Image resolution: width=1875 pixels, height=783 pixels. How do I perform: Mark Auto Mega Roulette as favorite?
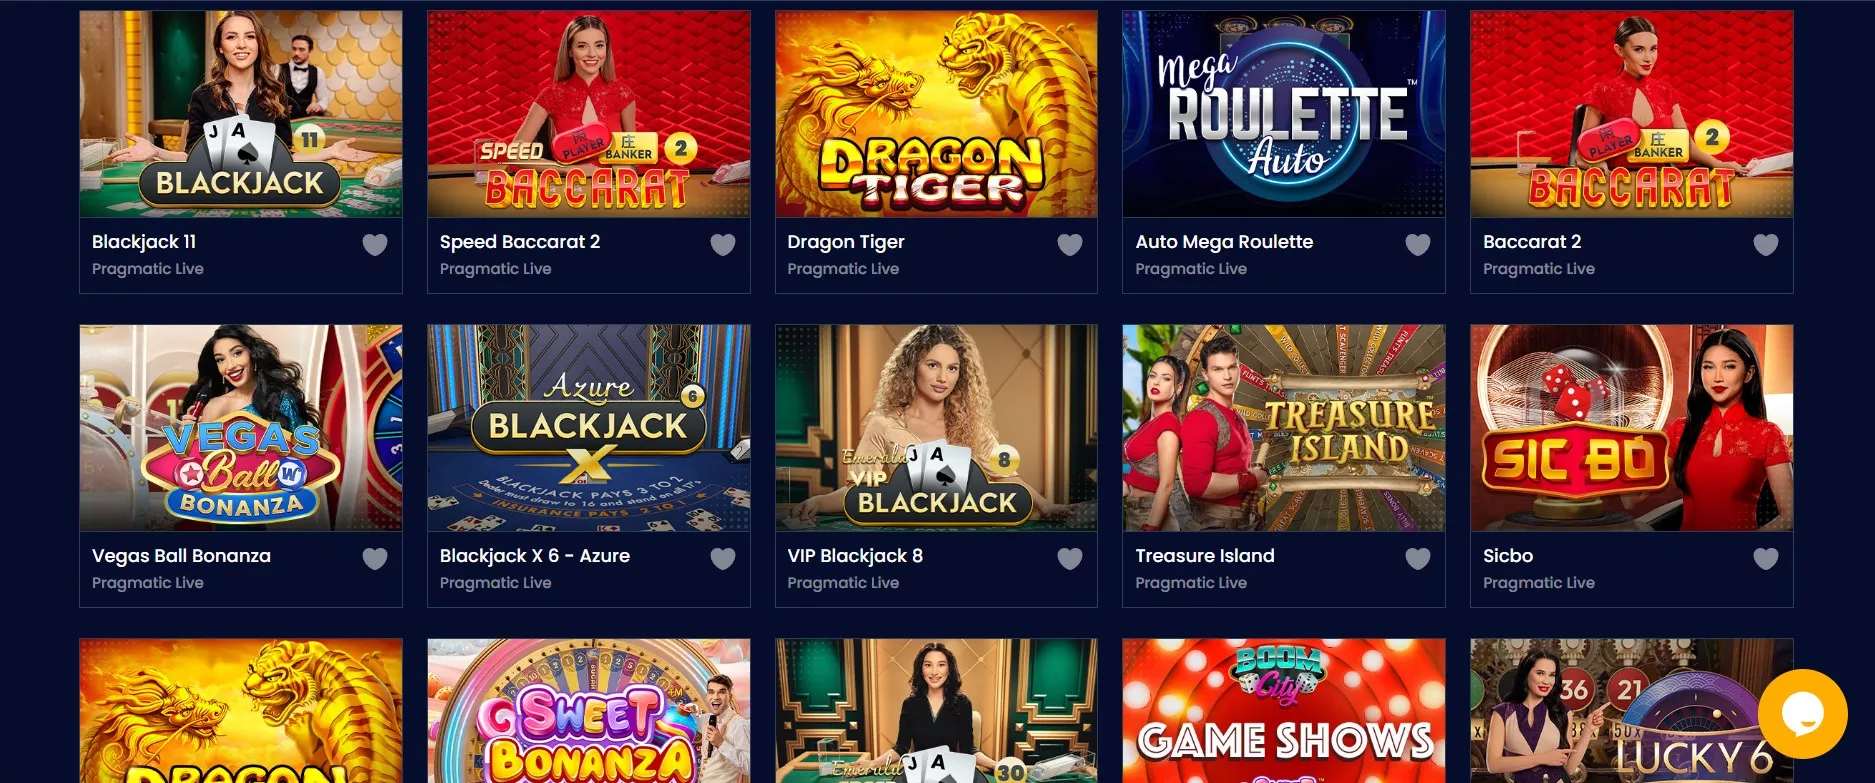[1418, 244]
